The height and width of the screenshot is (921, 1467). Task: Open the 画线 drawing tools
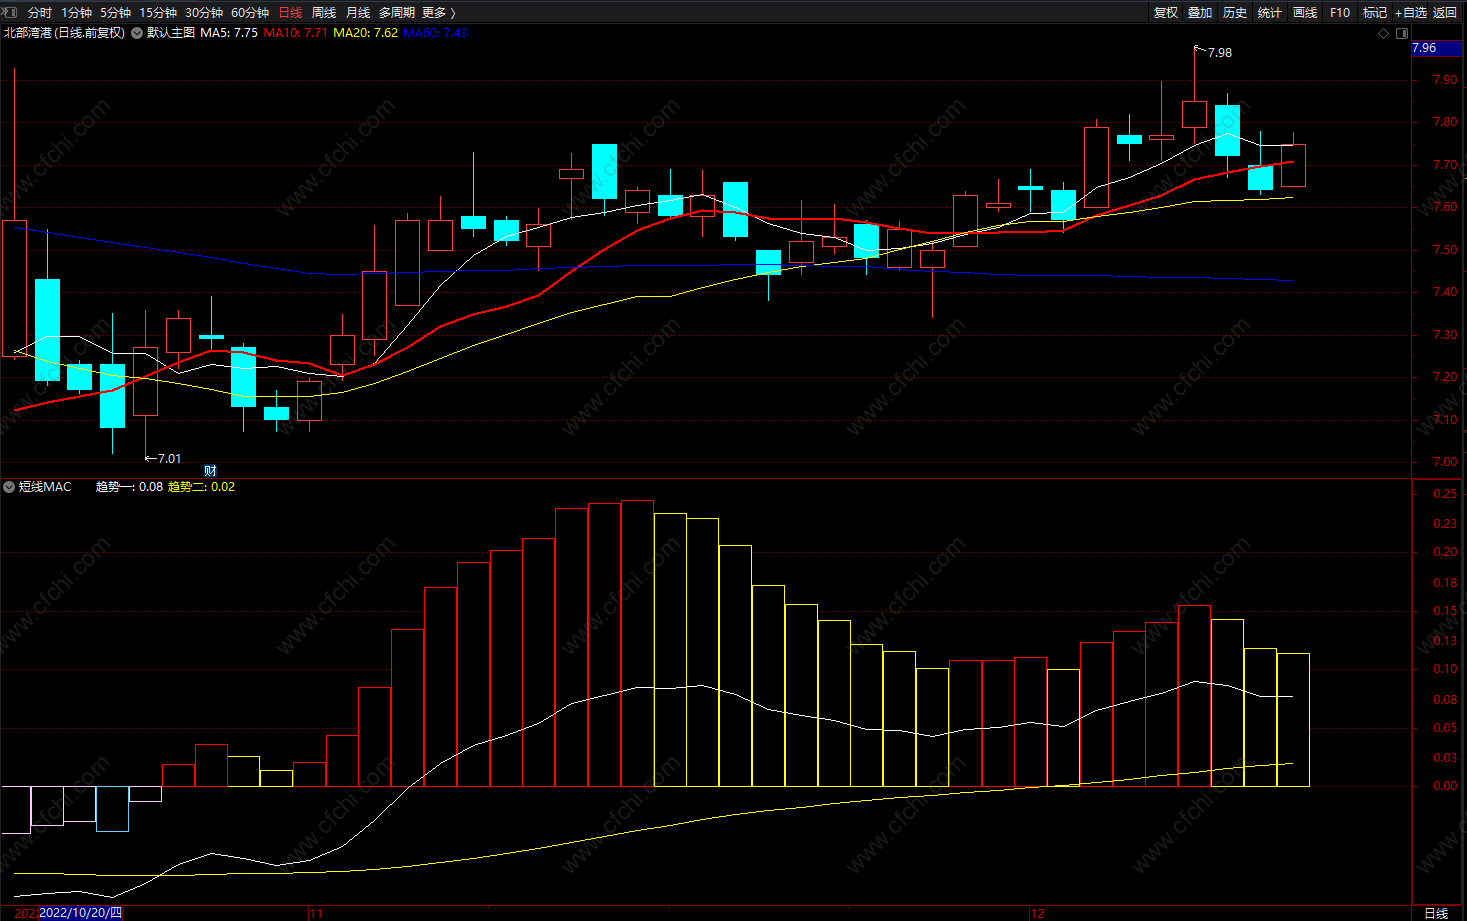coord(1305,13)
